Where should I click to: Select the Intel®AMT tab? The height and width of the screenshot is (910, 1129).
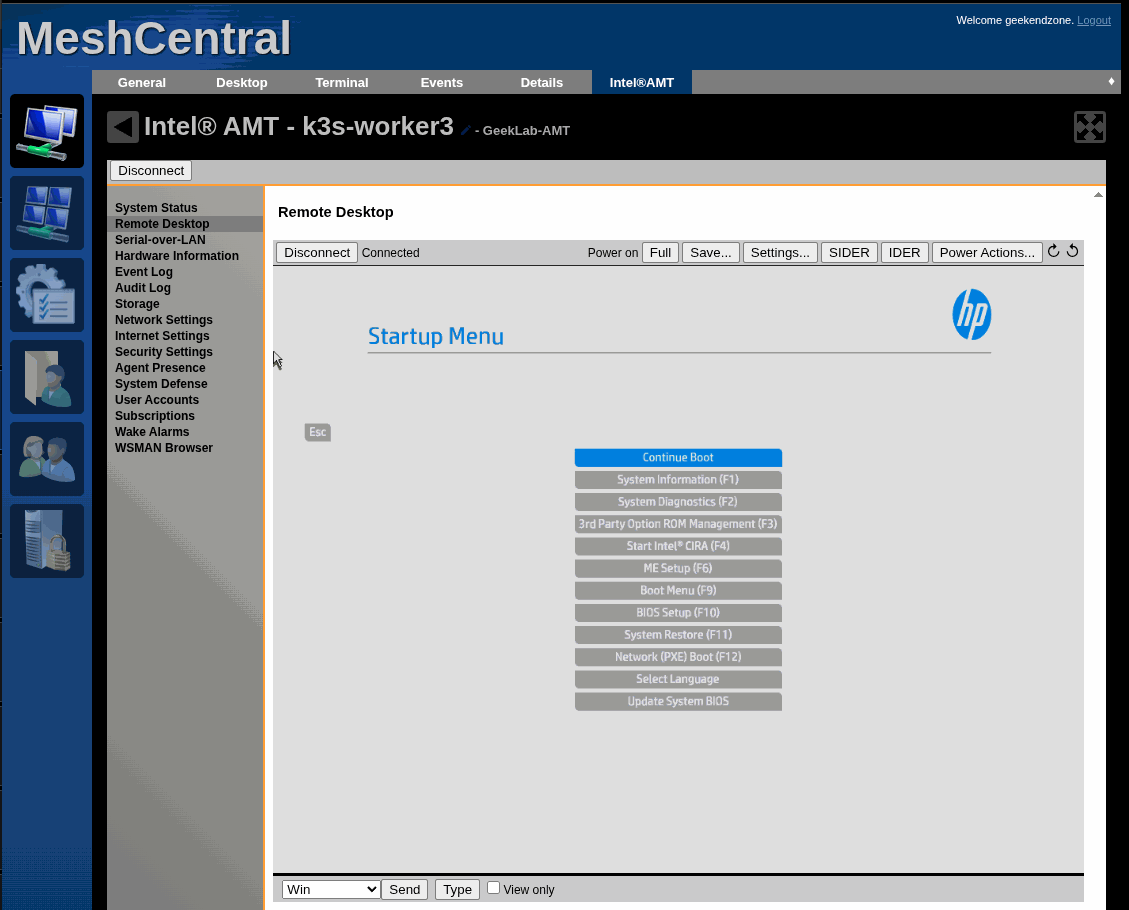pos(642,83)
